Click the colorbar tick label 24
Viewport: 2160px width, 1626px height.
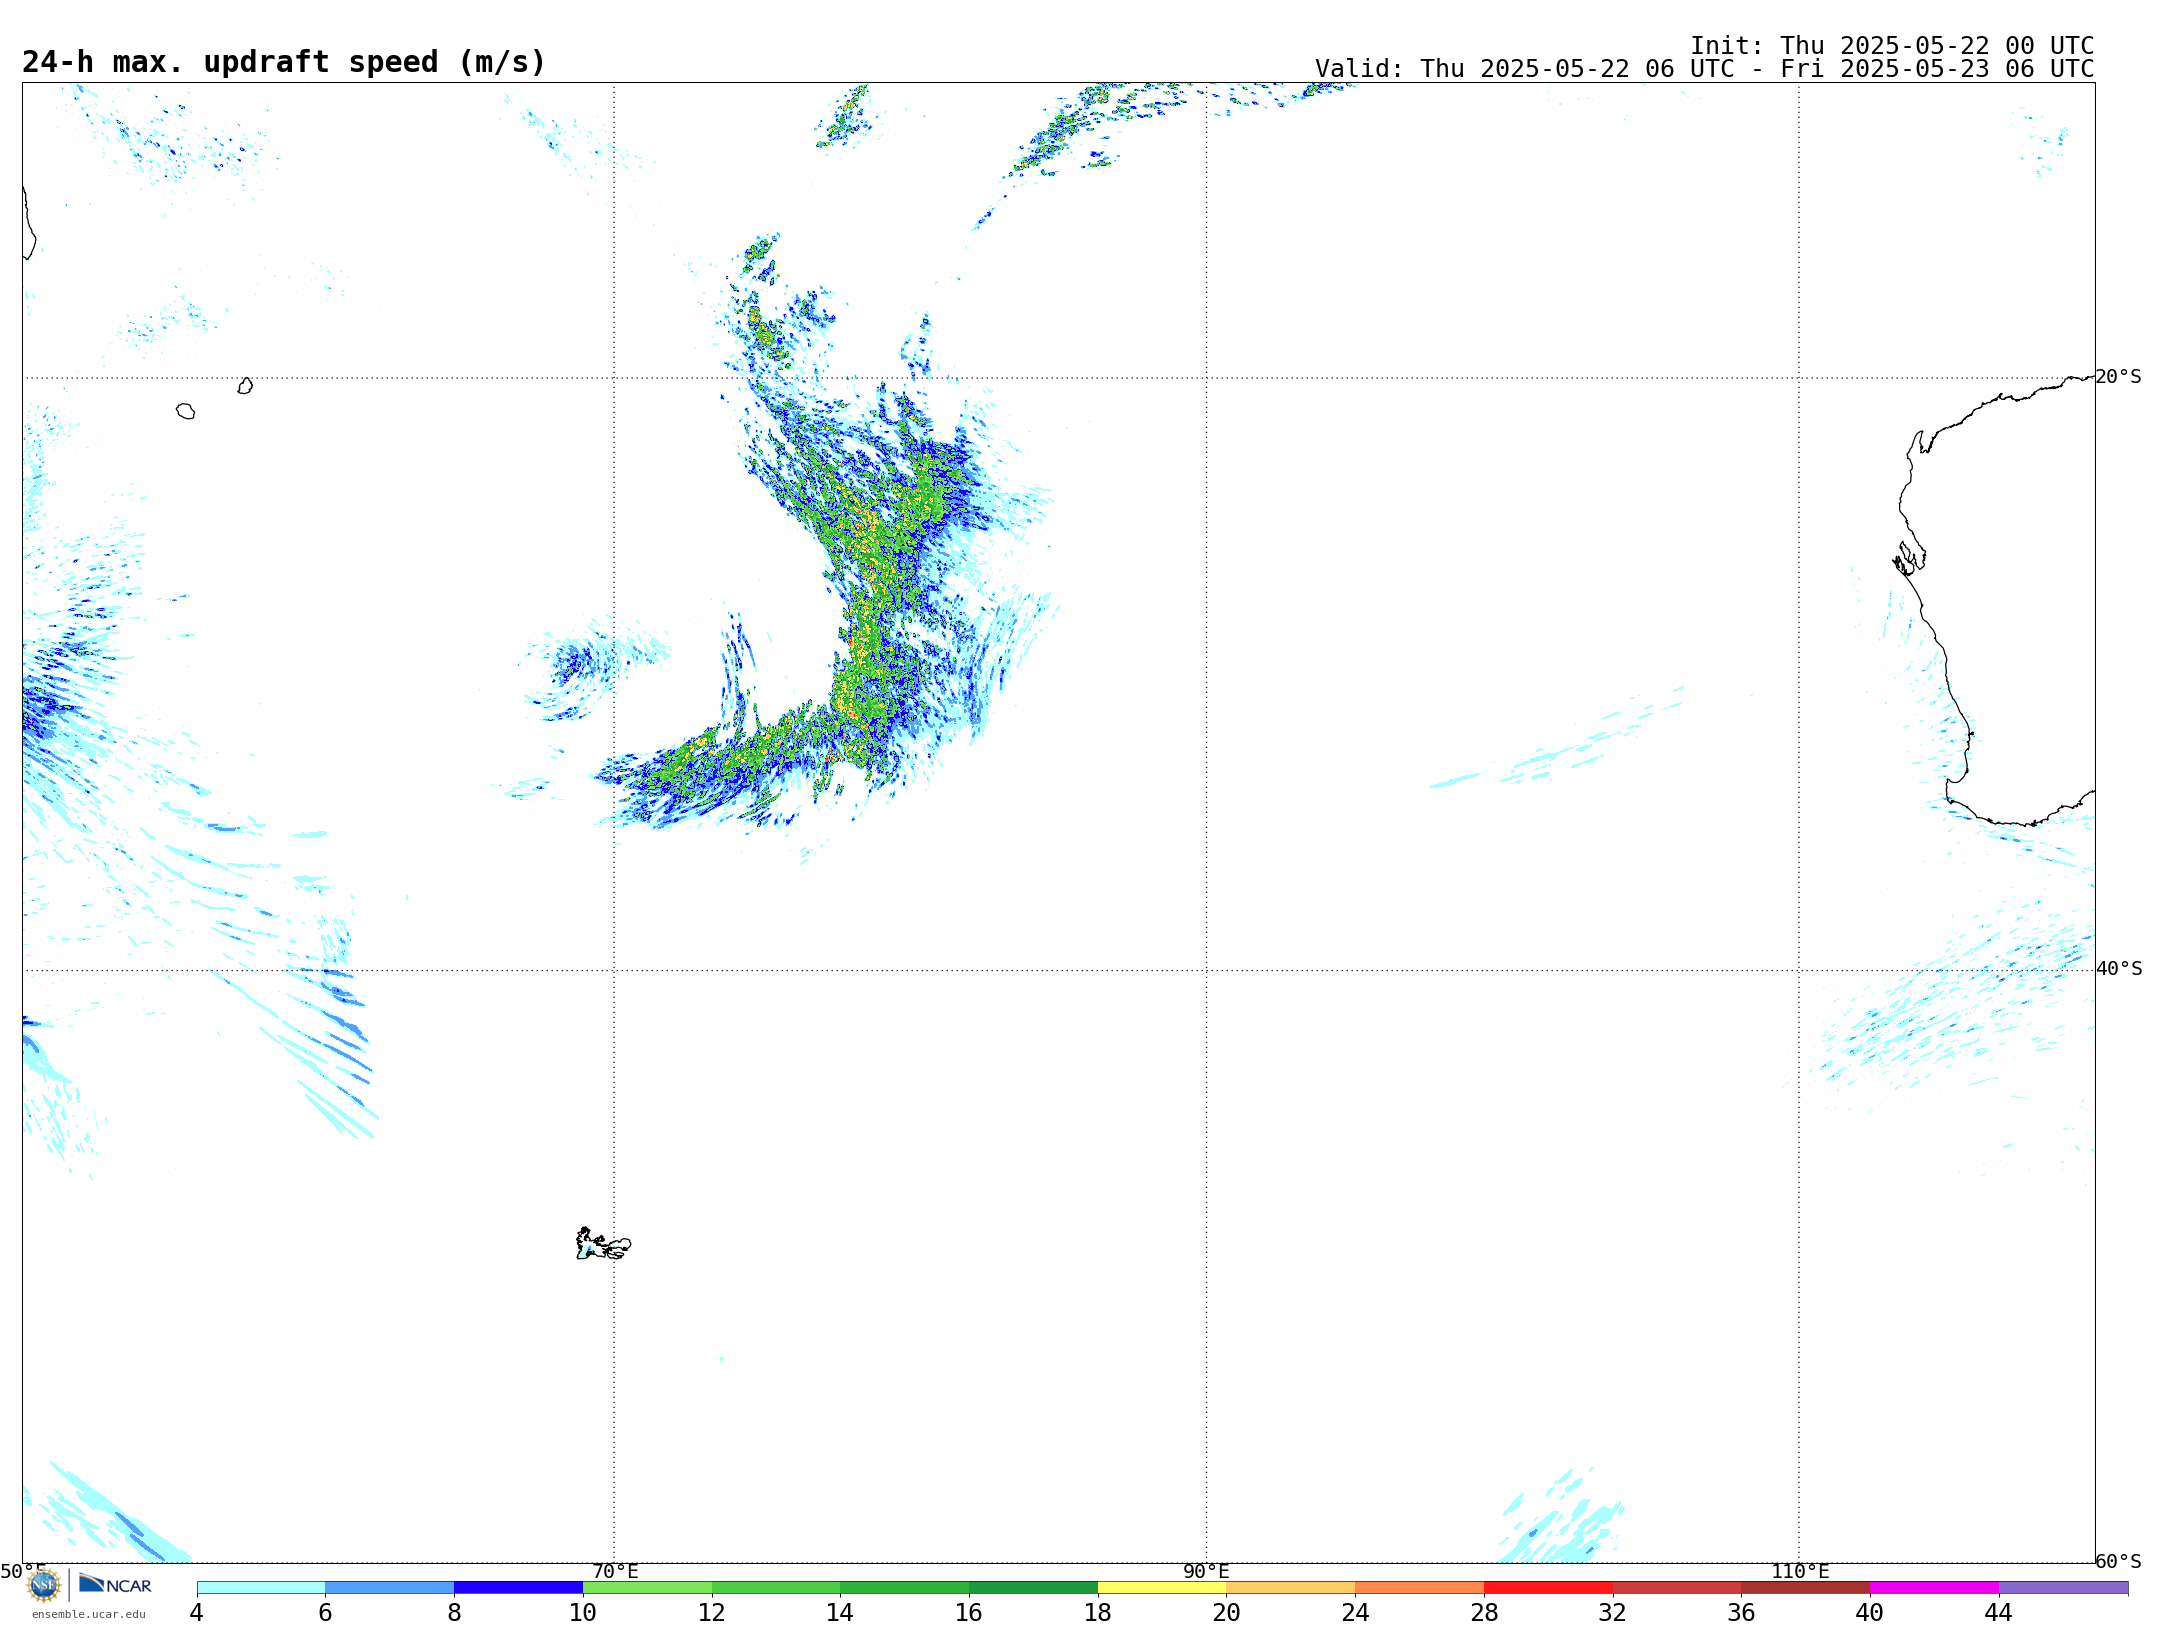click(1355, 1612)
